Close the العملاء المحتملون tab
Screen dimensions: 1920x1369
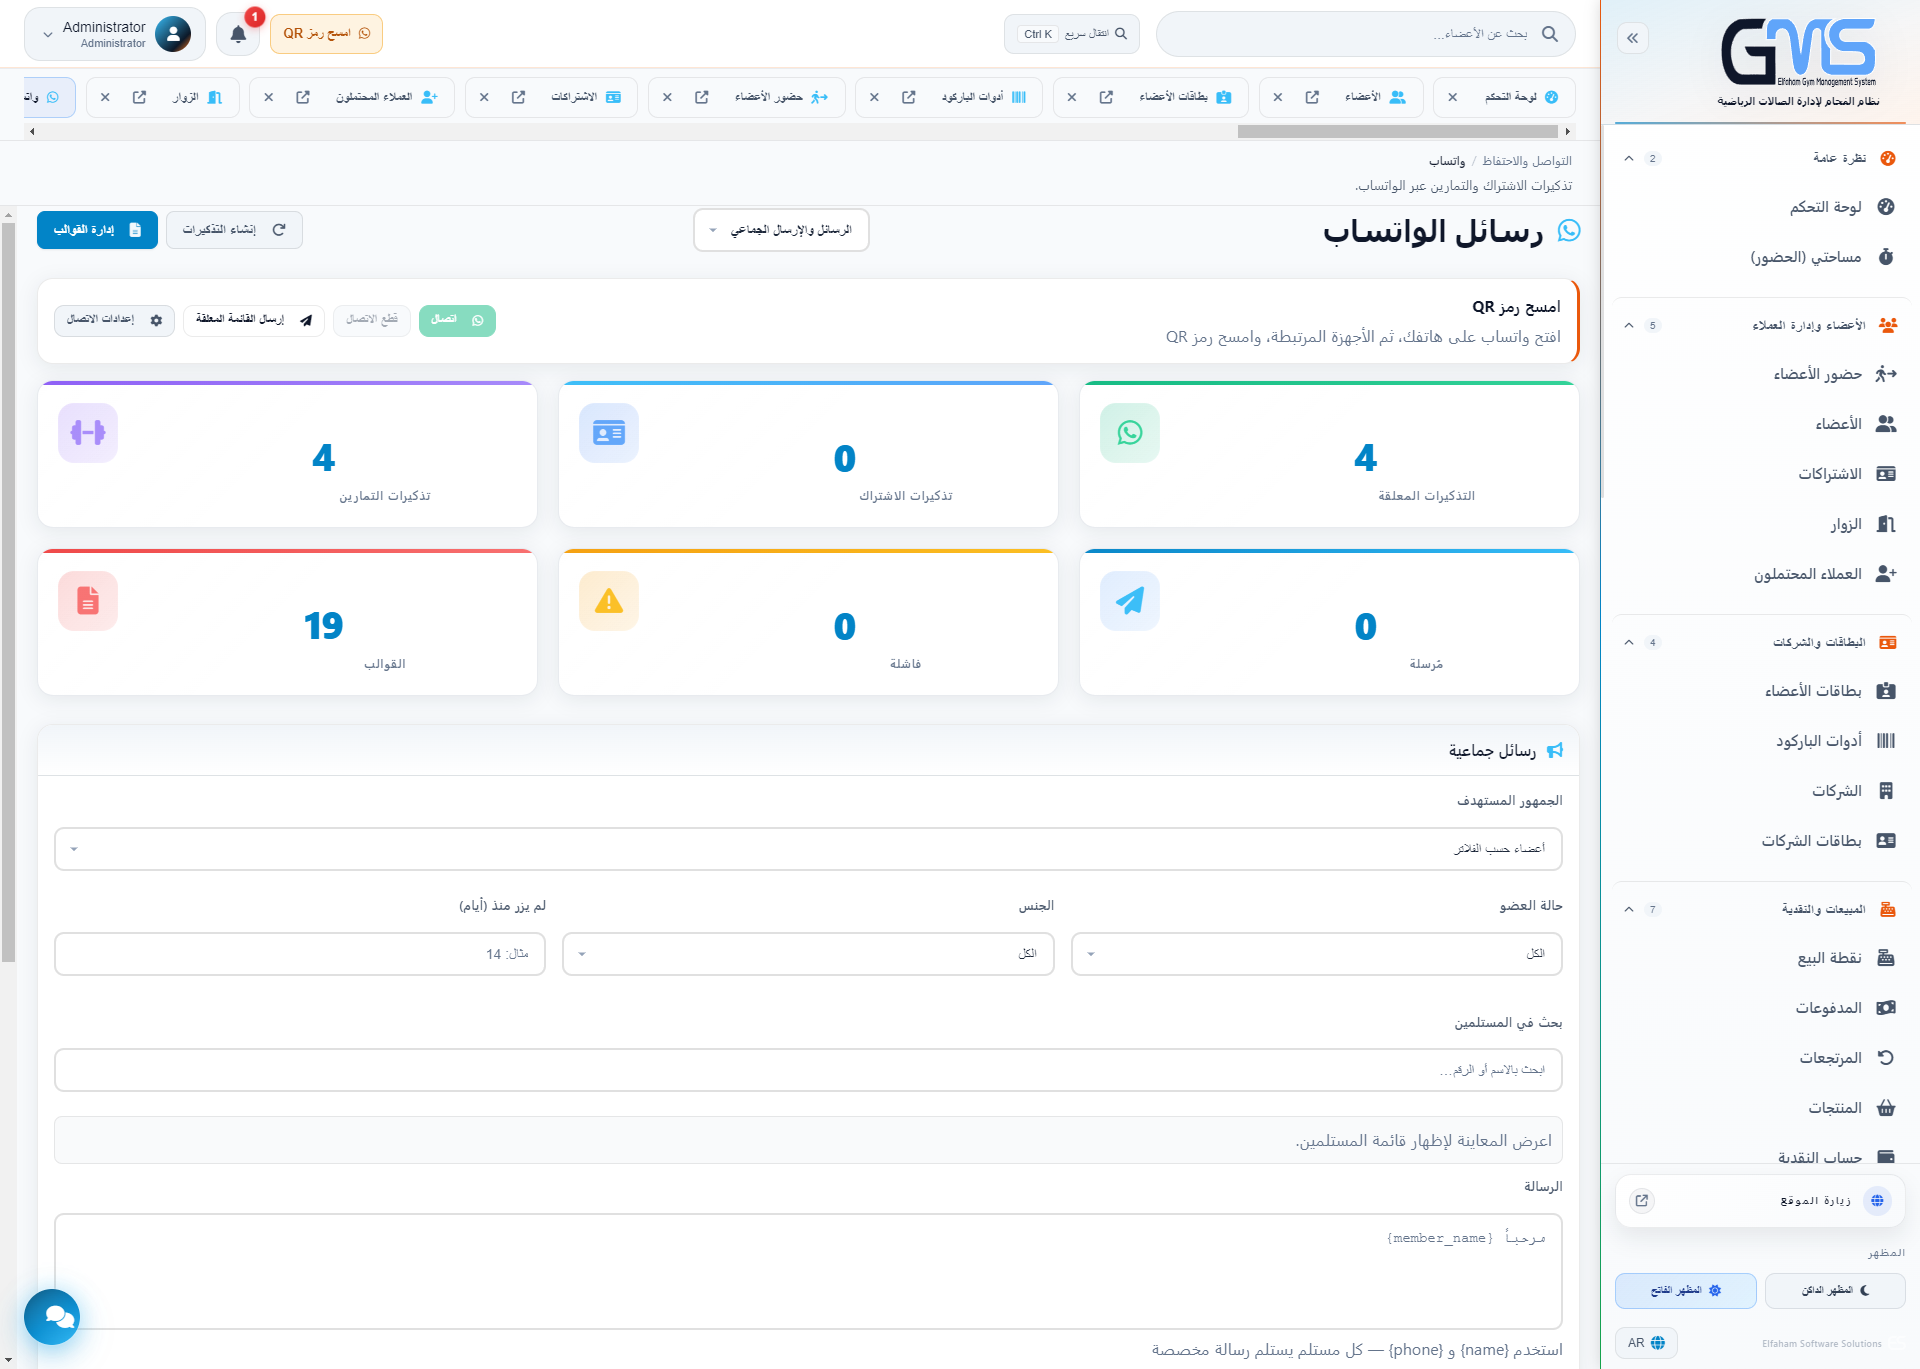point(268,97)
